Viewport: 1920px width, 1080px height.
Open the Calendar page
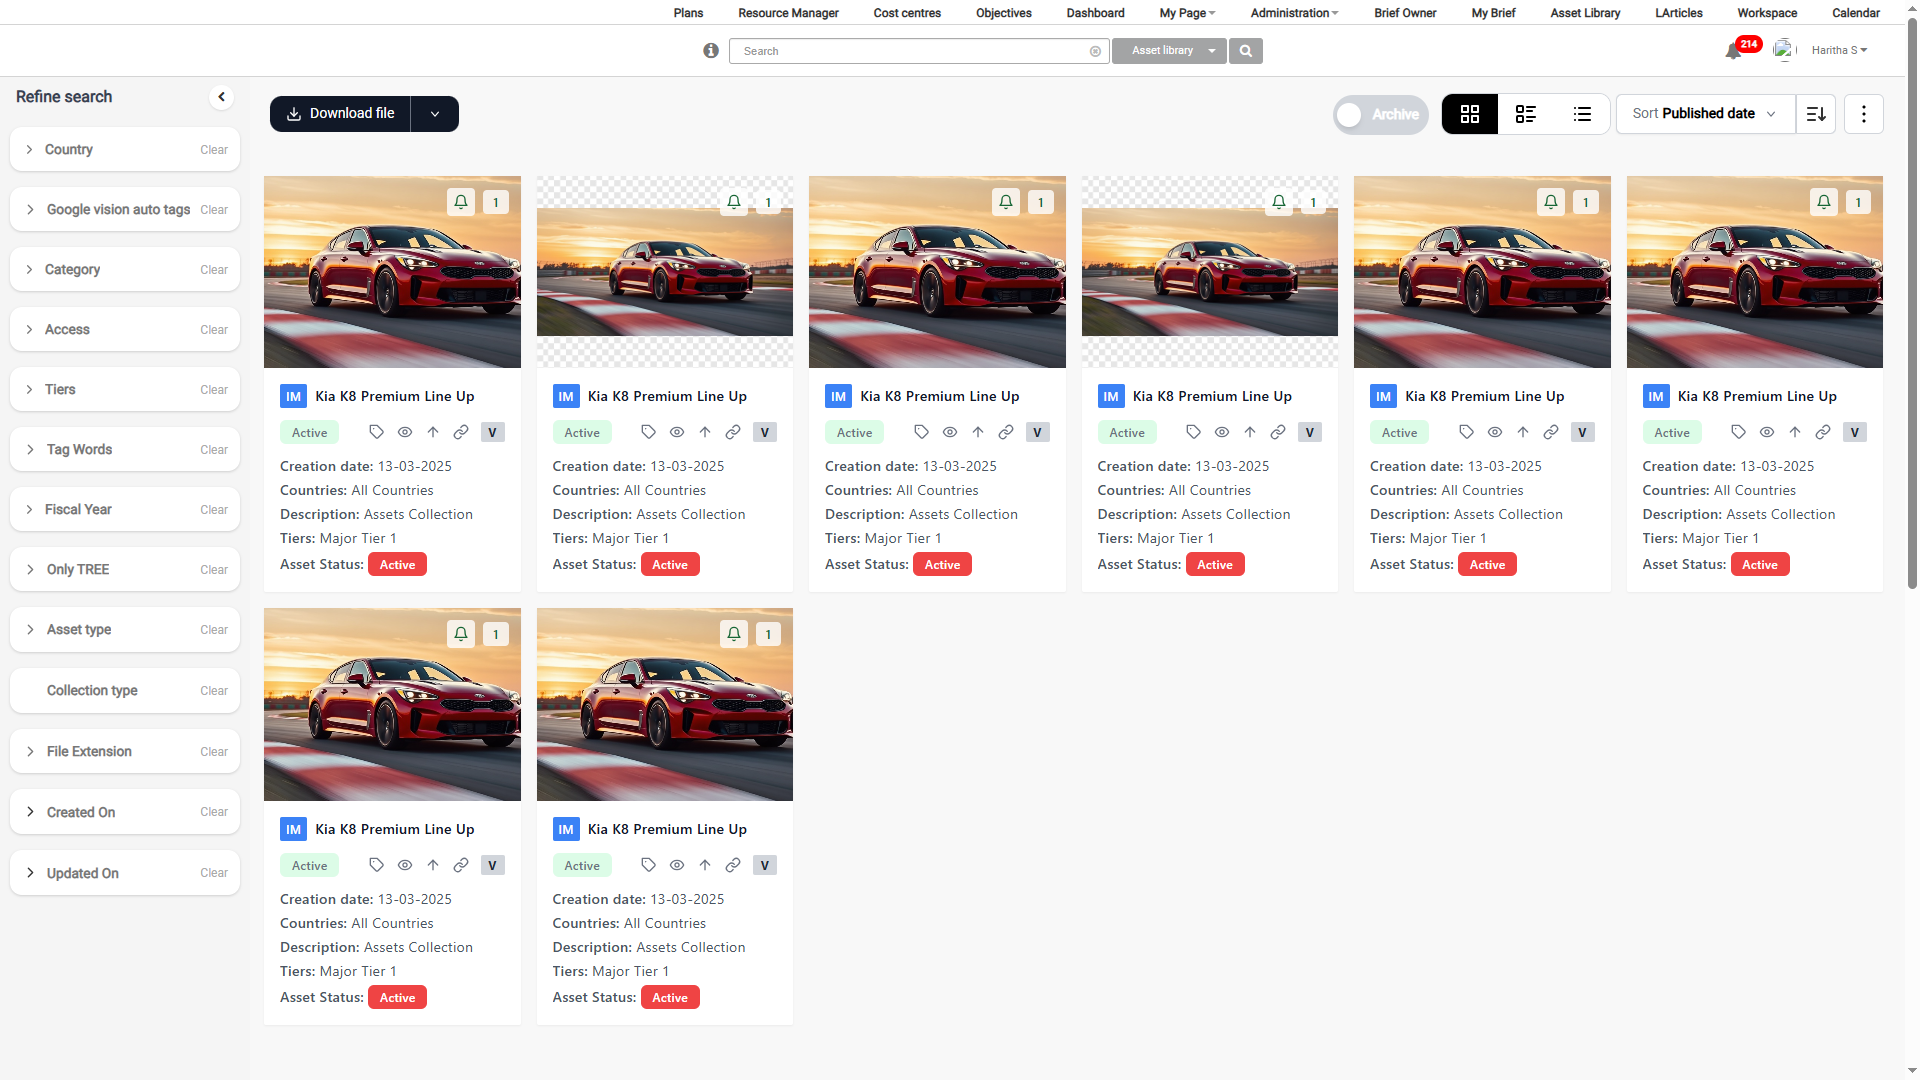click(x=1856, y=13)
